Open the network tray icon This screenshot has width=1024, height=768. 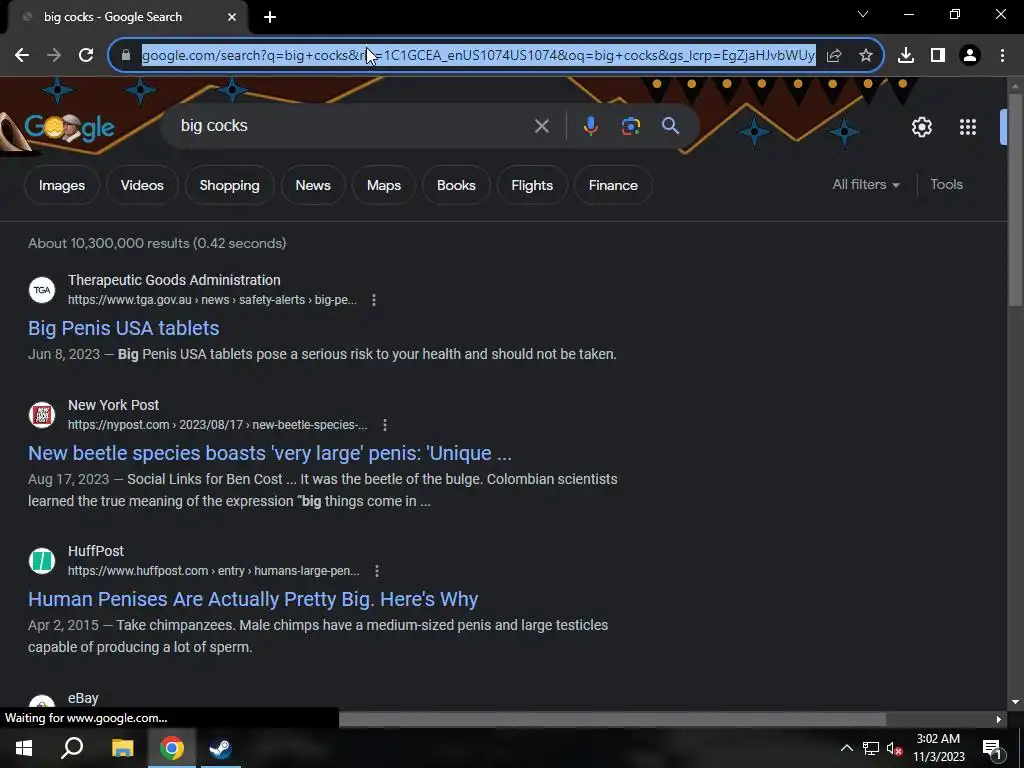(x=871, y=748)
